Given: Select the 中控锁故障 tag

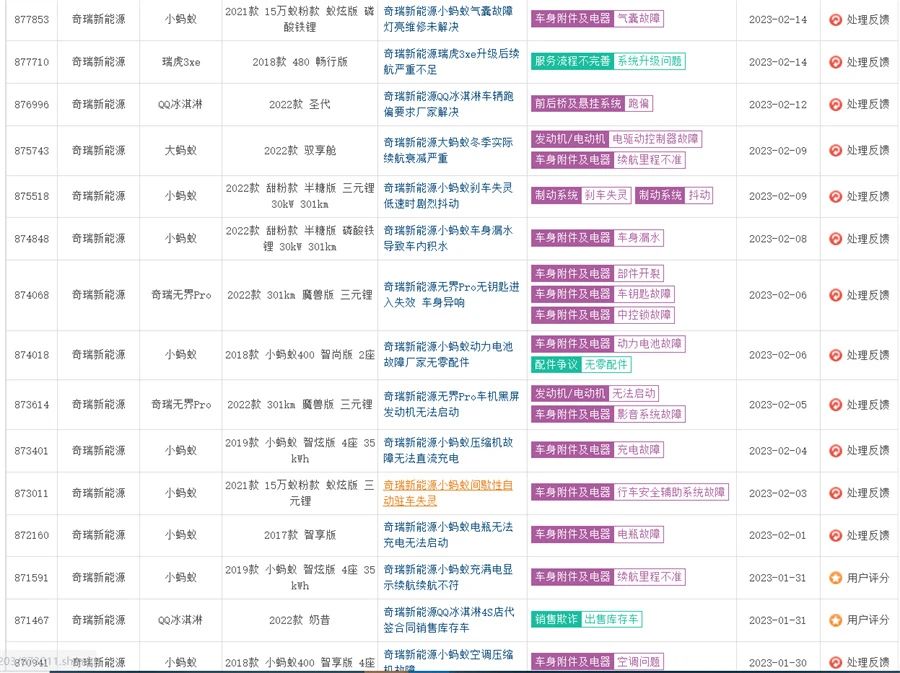Looking at the screenshot, I should [x=643, y=315].
